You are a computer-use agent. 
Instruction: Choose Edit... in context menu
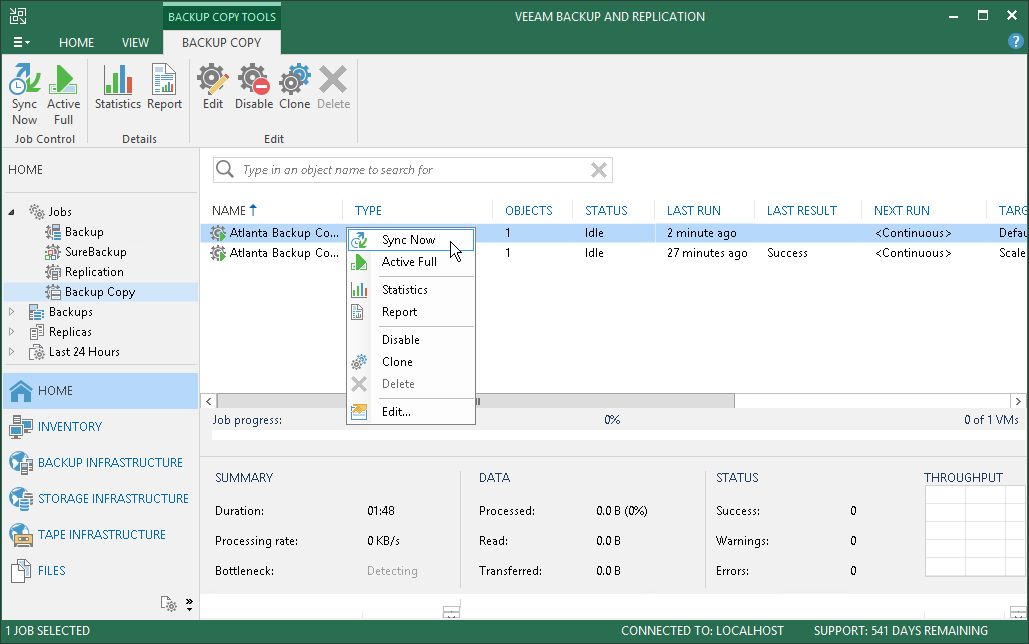(410, 412)
